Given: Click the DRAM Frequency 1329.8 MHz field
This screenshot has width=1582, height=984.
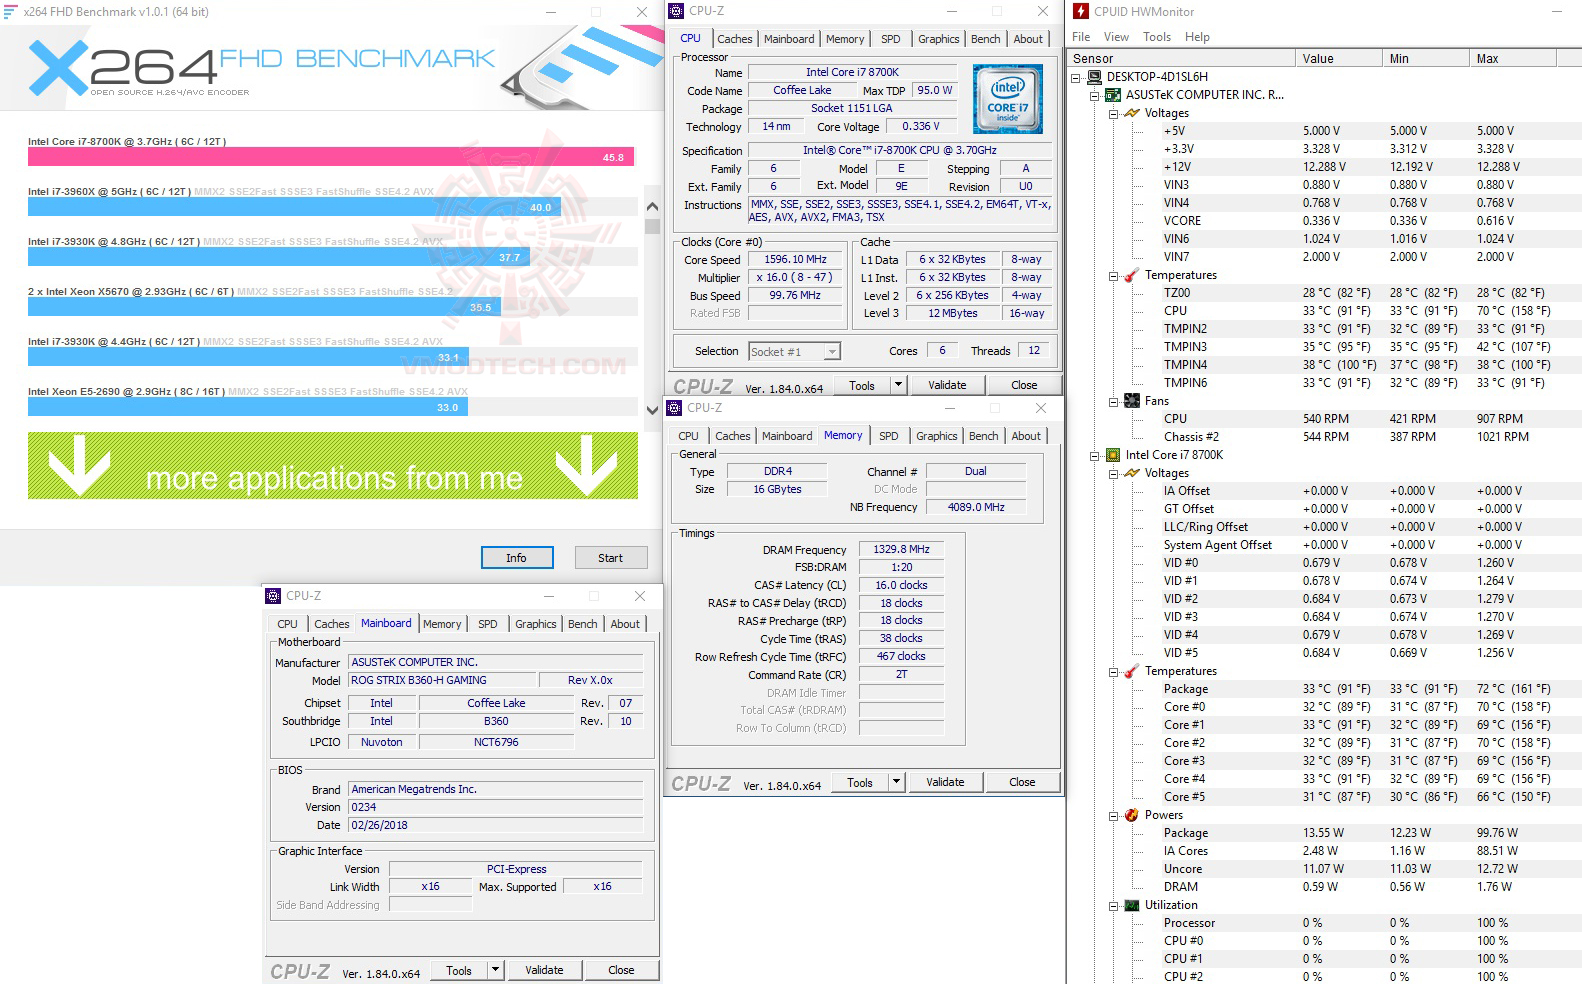Looking at the screenshot, I should (901, 549).
